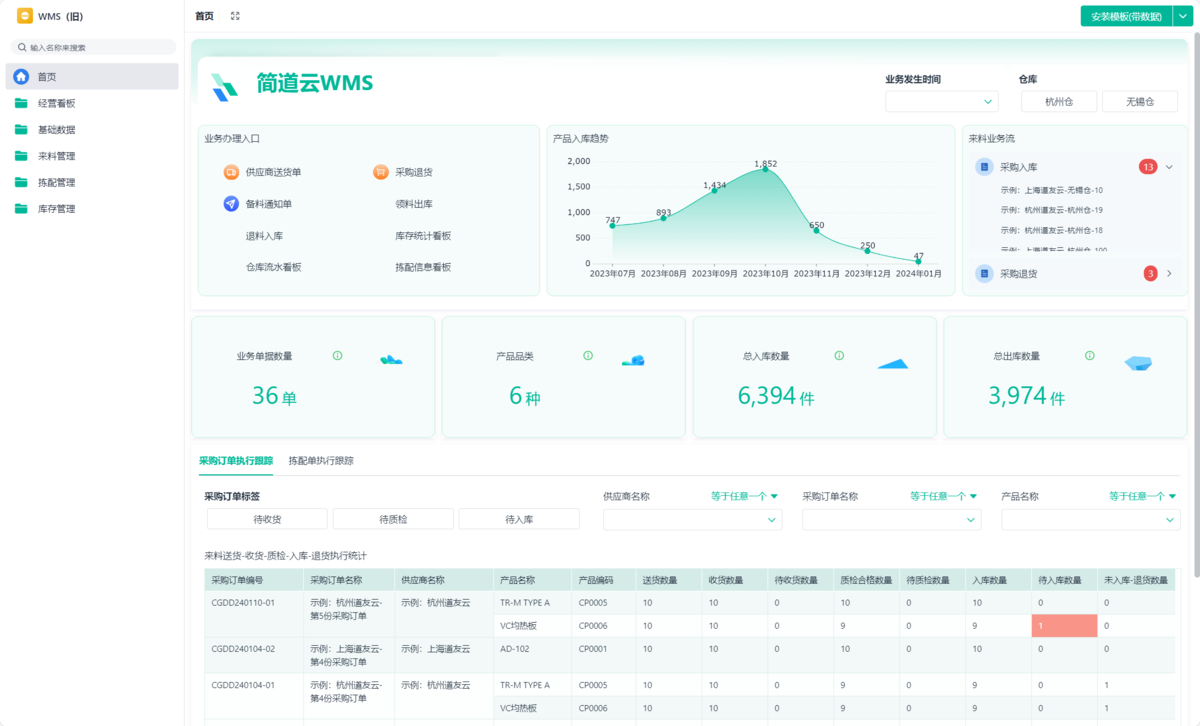The image size is (1200, 726).
Task: Open dropdown arrow beside 安装模板 button
Action: 1182,16
